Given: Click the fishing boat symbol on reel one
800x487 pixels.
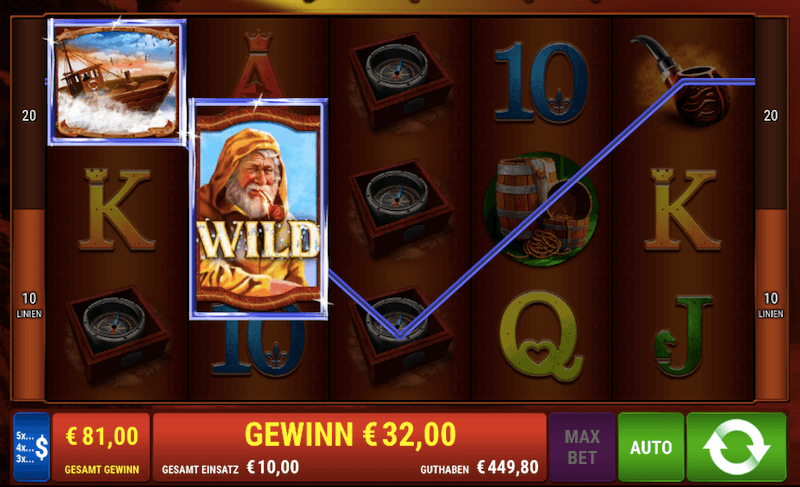Looking at the screenshot, I should coord(117,83).
